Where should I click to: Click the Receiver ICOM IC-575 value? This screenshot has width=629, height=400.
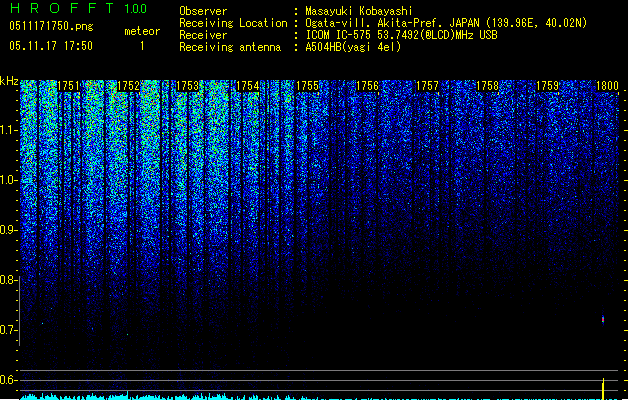point(401,35)
